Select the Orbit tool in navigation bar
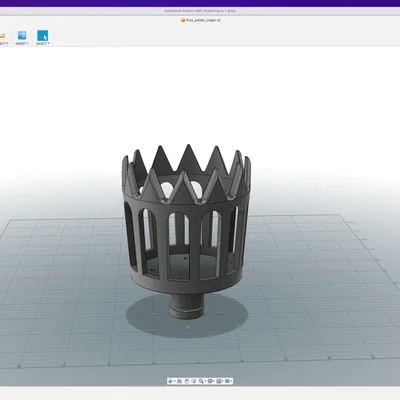400x400 pixels. pos(170,381)
